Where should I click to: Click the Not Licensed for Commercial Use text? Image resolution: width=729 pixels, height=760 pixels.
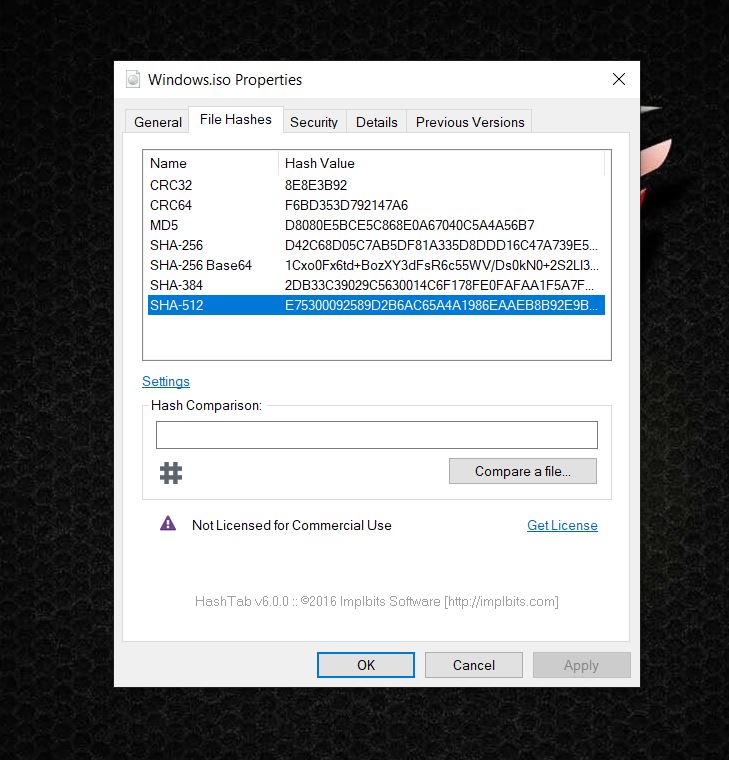[x=291, y=525]
